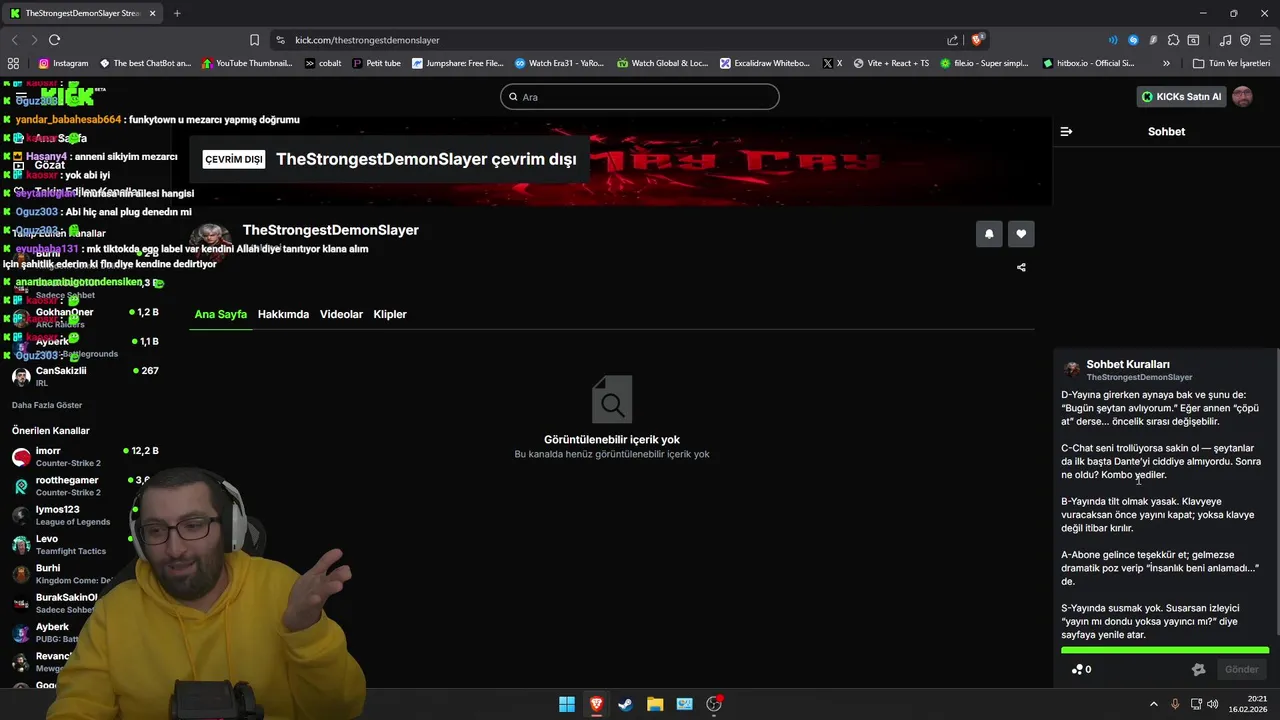Open the Petit tube bookmark
The image size is (1280, 720).
(x=376, y=63)
